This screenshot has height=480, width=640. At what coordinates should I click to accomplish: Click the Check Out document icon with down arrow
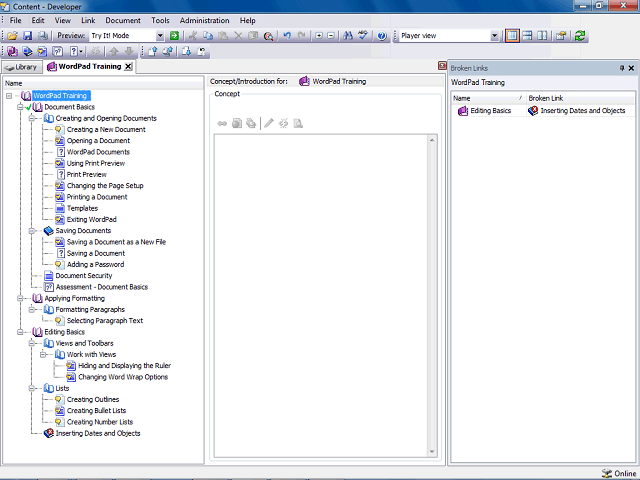(x=186, y=51)
